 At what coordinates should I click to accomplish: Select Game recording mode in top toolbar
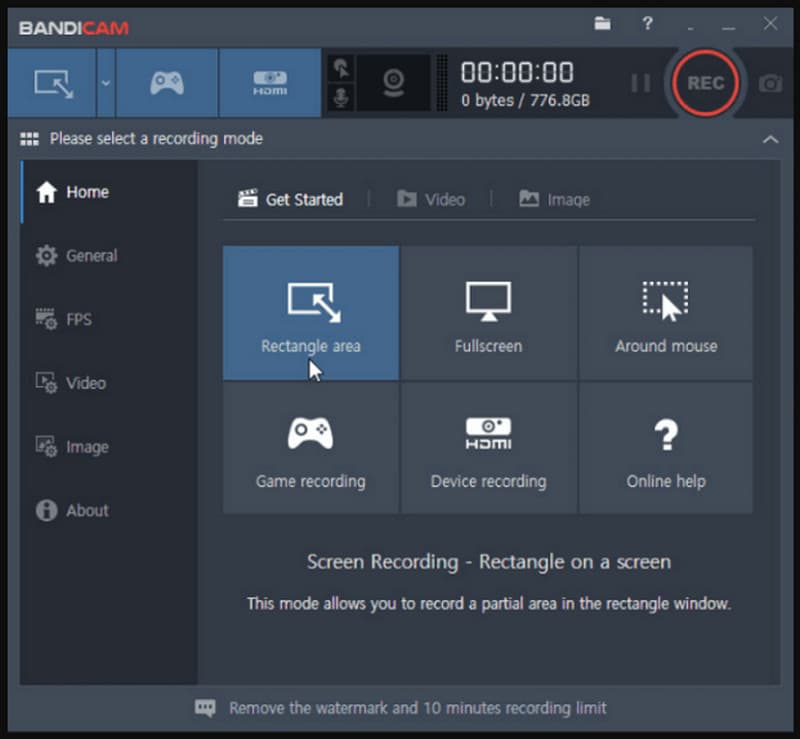[167, 83]
